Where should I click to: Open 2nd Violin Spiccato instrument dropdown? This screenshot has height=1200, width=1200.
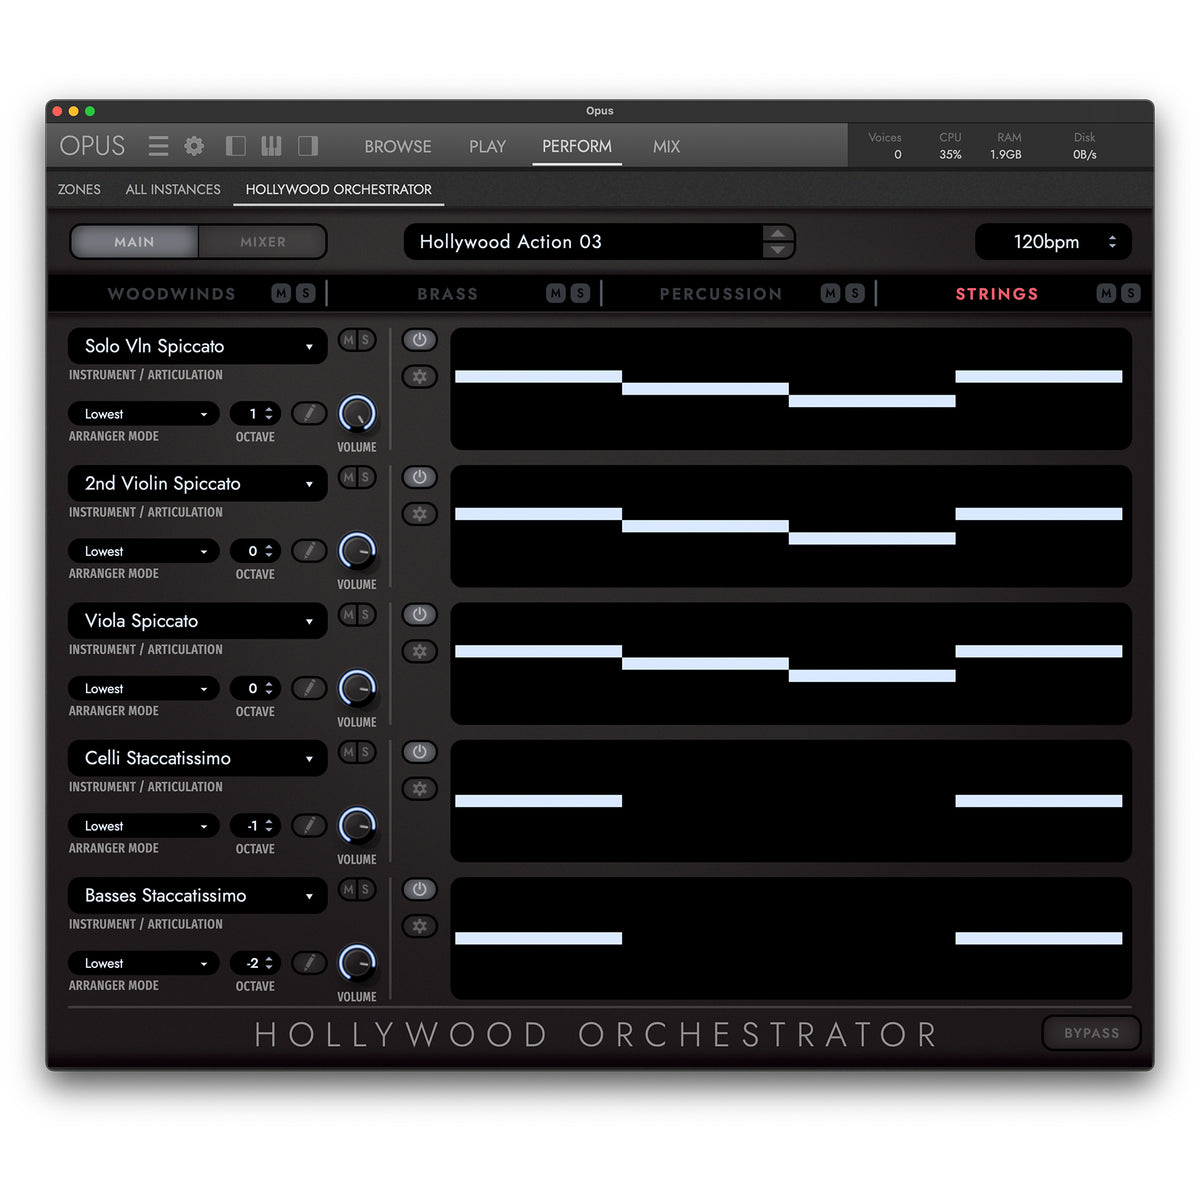(198, 483)
